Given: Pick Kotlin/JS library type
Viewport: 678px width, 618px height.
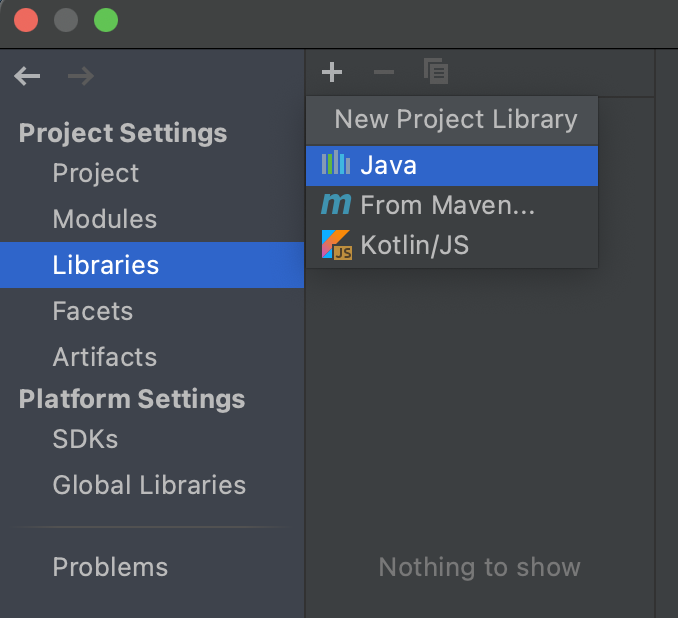Looking at the screenshot, I should 414,245.
